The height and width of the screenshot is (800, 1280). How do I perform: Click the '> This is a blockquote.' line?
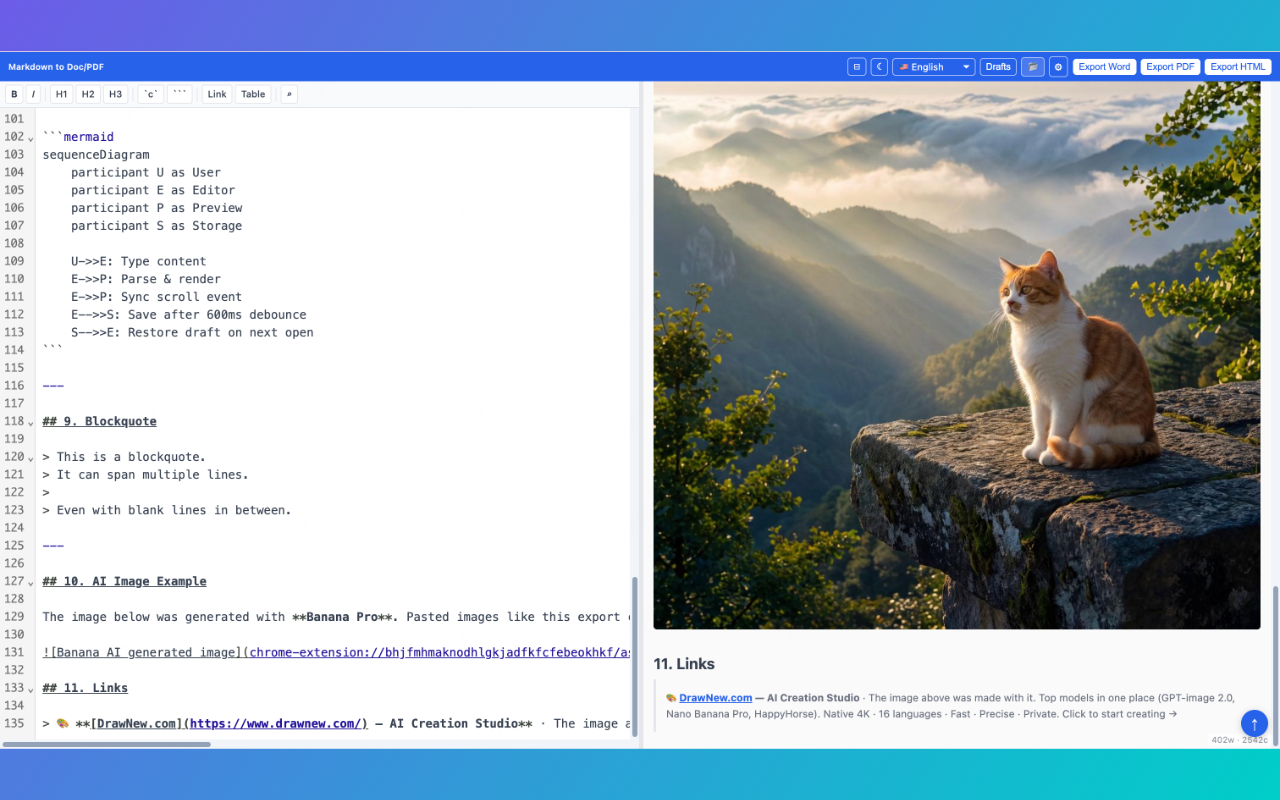tap(124, 457)
